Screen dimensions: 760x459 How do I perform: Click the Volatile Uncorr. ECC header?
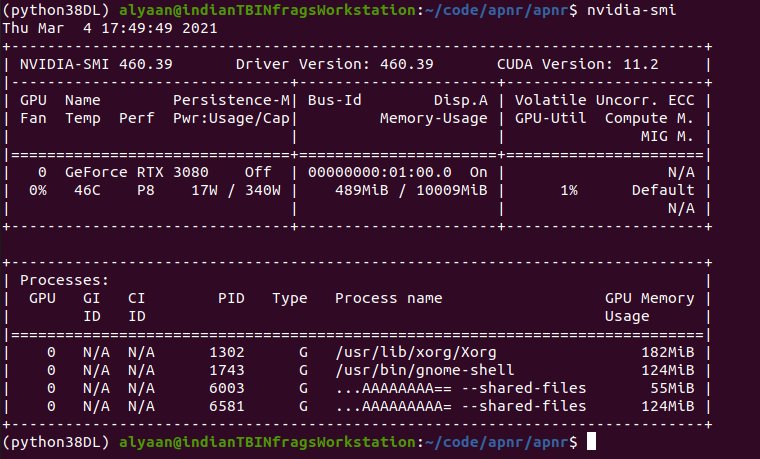pos(604,100)
